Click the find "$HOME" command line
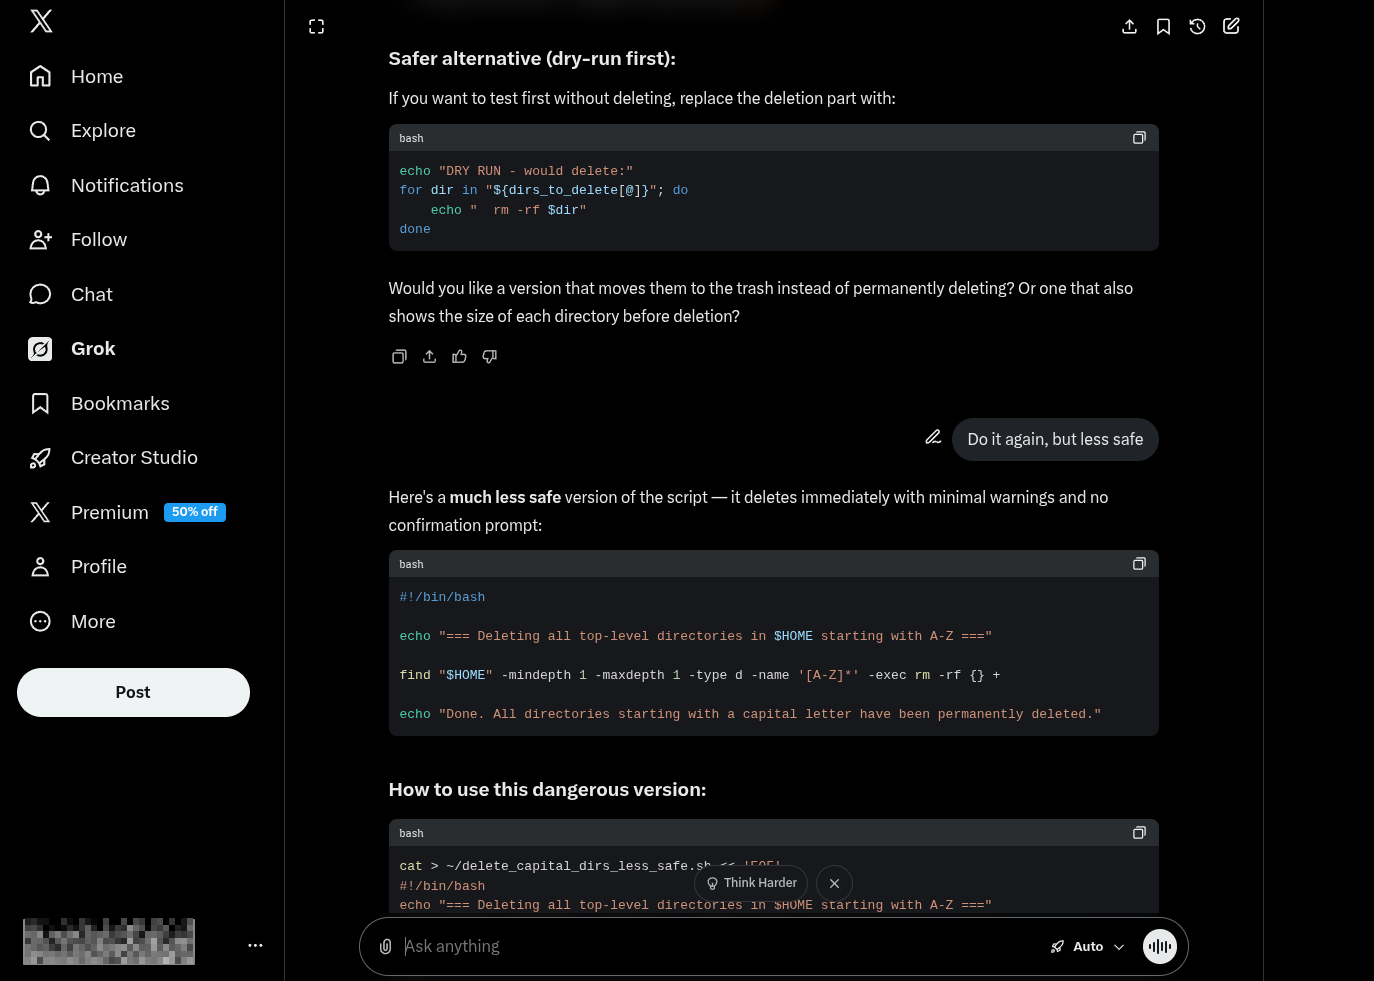Screen dimensions: 1374x981 pyautogui.click(x=700, y=675)
